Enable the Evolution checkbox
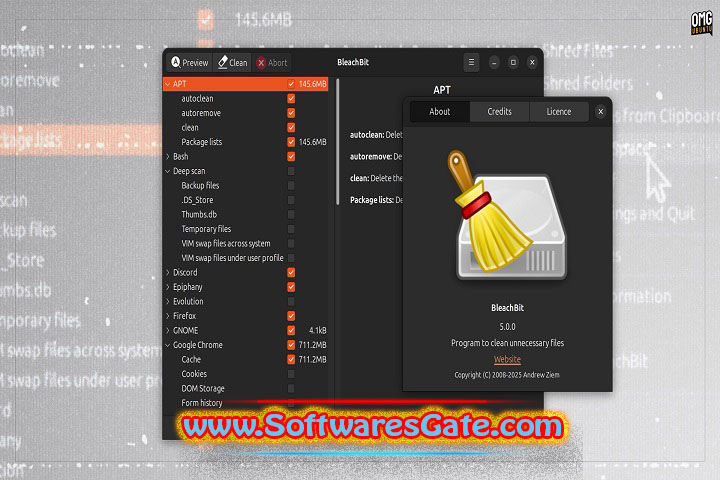 pyautogui.click(x=291, y=301)
